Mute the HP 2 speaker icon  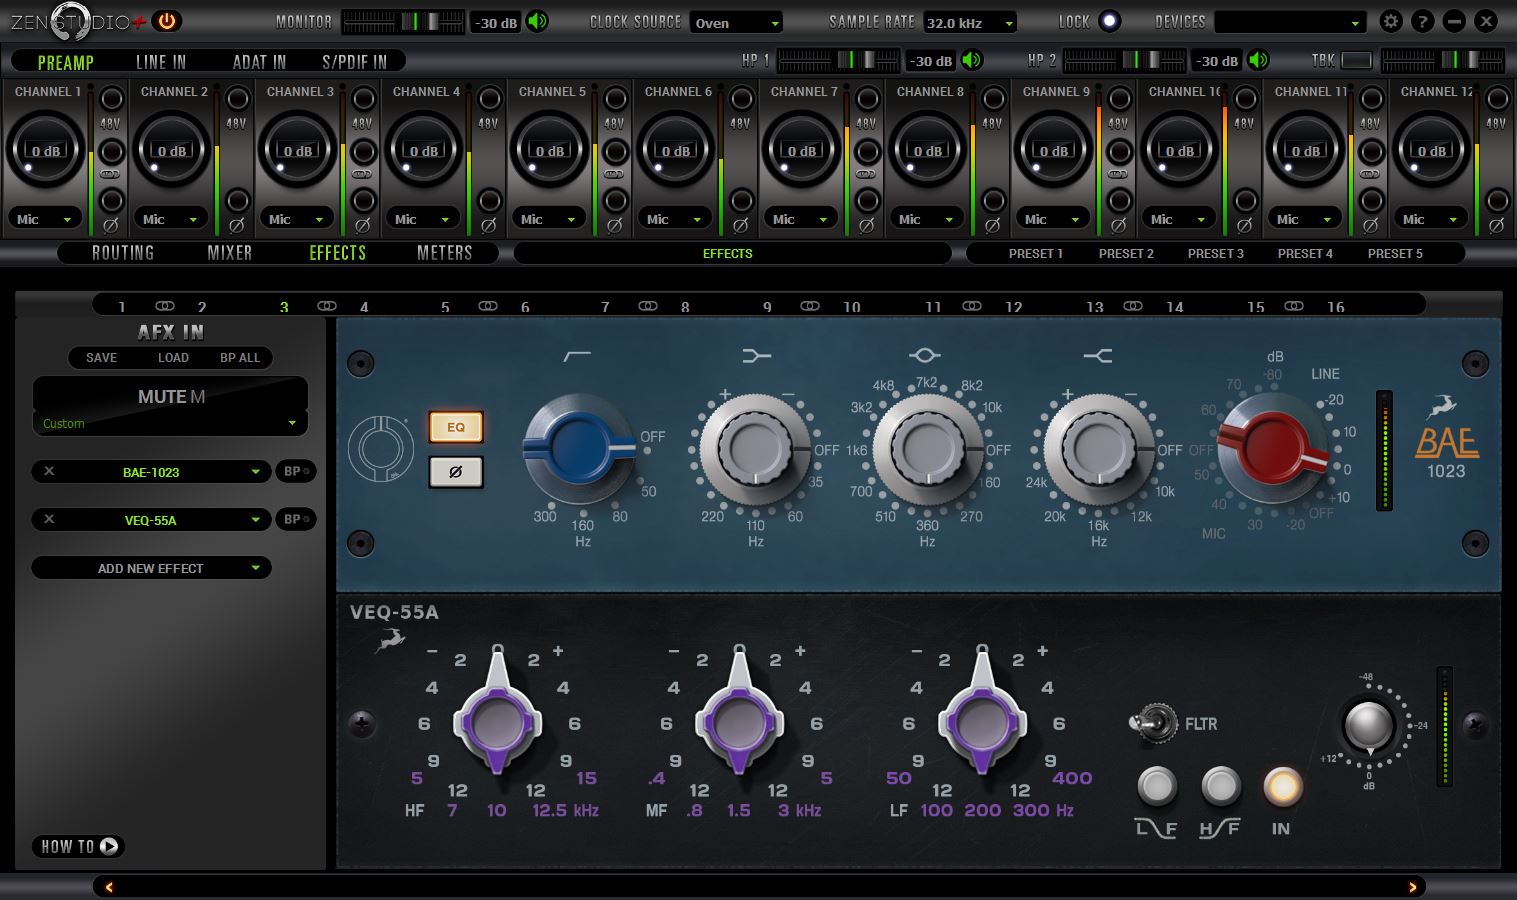click(x=1259, y=60)
